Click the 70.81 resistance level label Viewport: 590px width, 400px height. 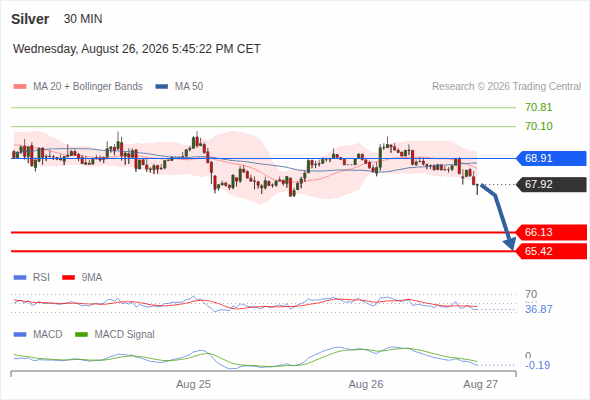point(539,108)
